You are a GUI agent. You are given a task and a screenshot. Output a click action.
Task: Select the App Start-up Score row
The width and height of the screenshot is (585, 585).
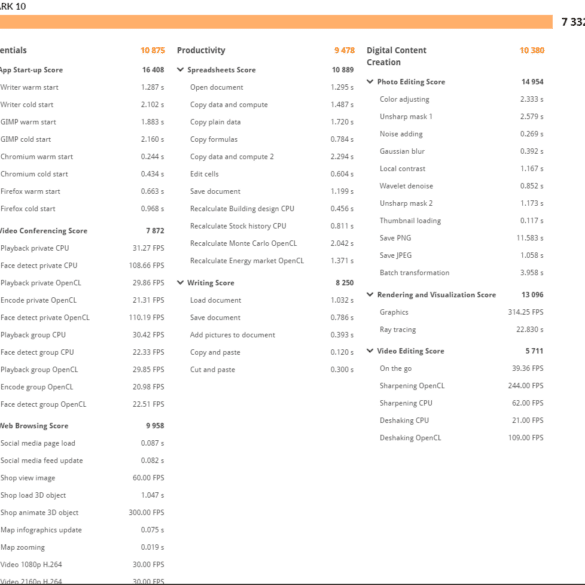pyautogui.click(x=82, y=70)
